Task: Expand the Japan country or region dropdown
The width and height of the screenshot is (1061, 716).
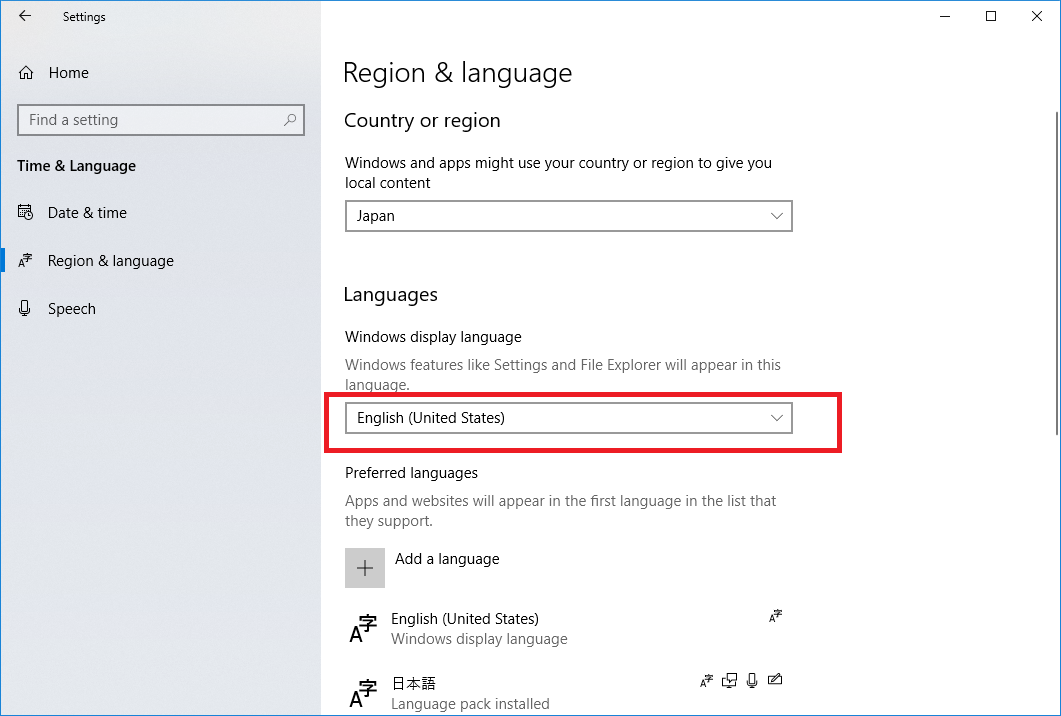Action: pos(568,216)
